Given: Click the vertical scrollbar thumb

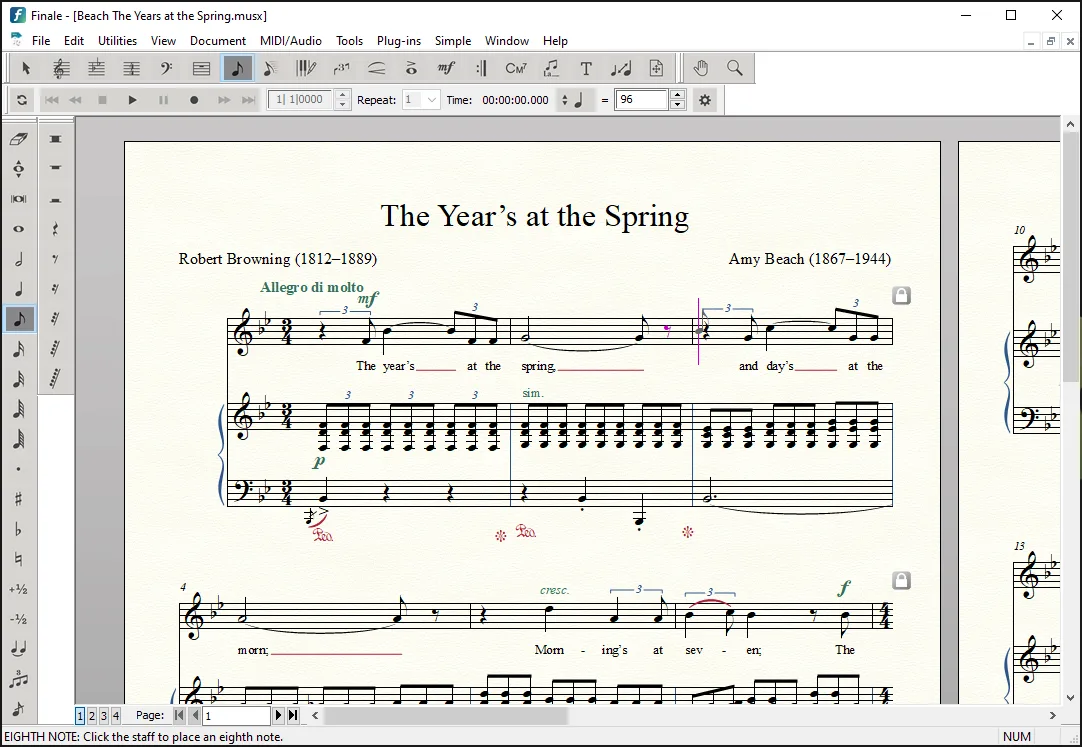Looking at the screenshot, I should pyautogui.click(x=1070, y=259).
